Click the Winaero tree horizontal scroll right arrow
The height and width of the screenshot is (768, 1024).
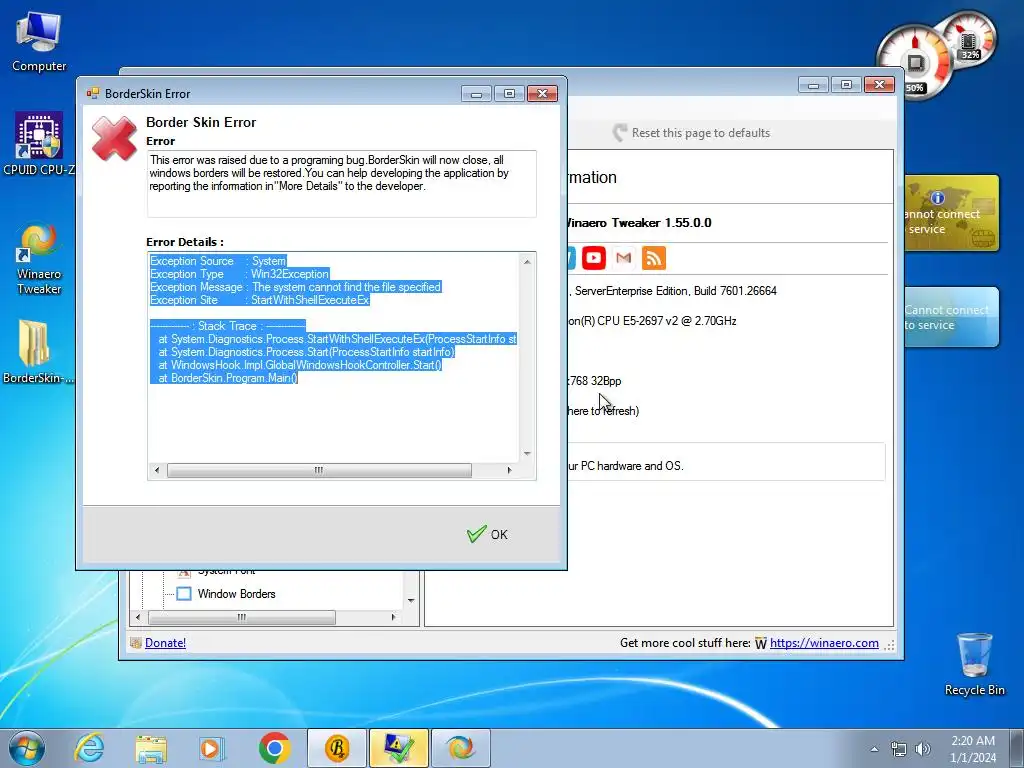393,617
